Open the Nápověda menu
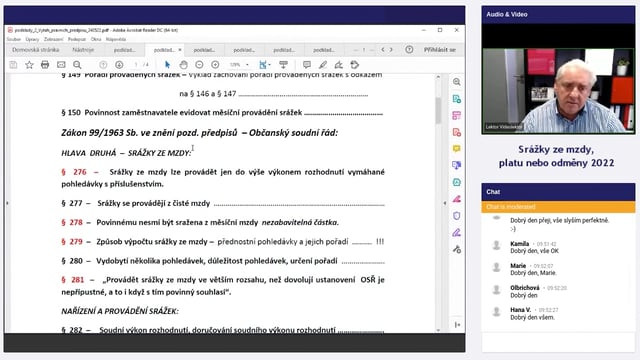This screenshot has height=360, width=640. click(116, 39)
